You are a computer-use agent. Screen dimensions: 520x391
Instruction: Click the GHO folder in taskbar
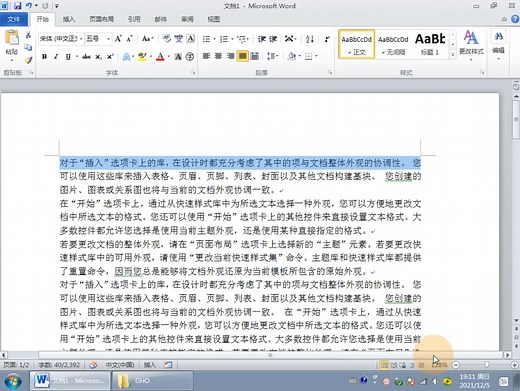tap(152, 381)
